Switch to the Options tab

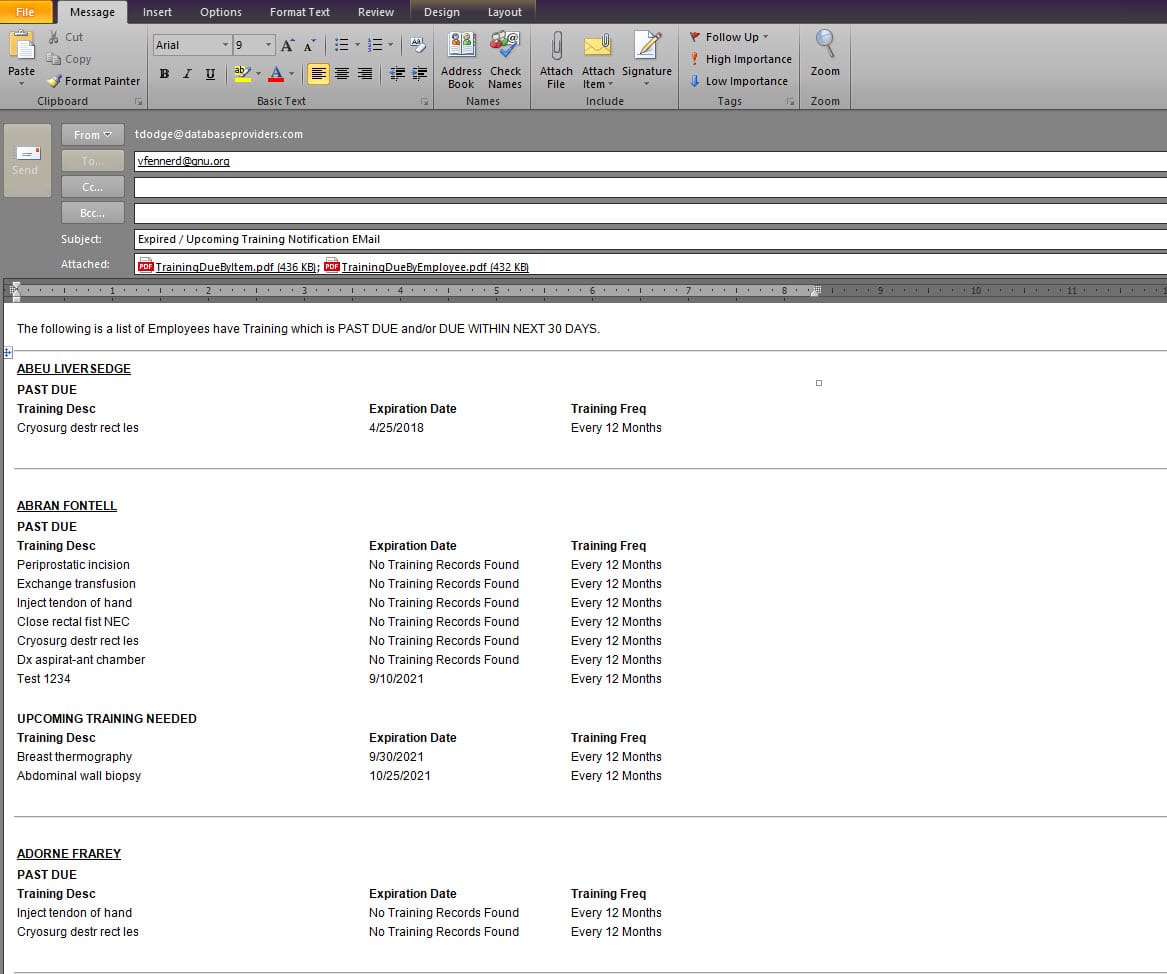click(x=221, y=12)
